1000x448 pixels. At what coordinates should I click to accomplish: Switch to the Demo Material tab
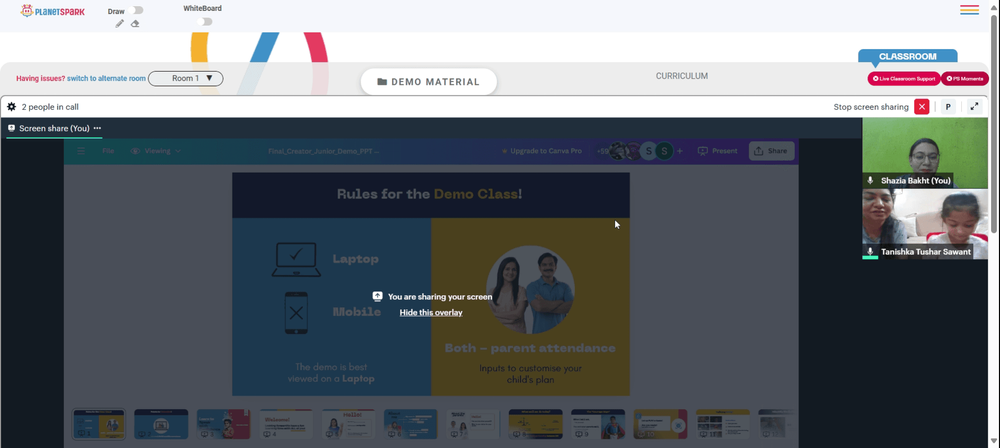pos(429,82)
